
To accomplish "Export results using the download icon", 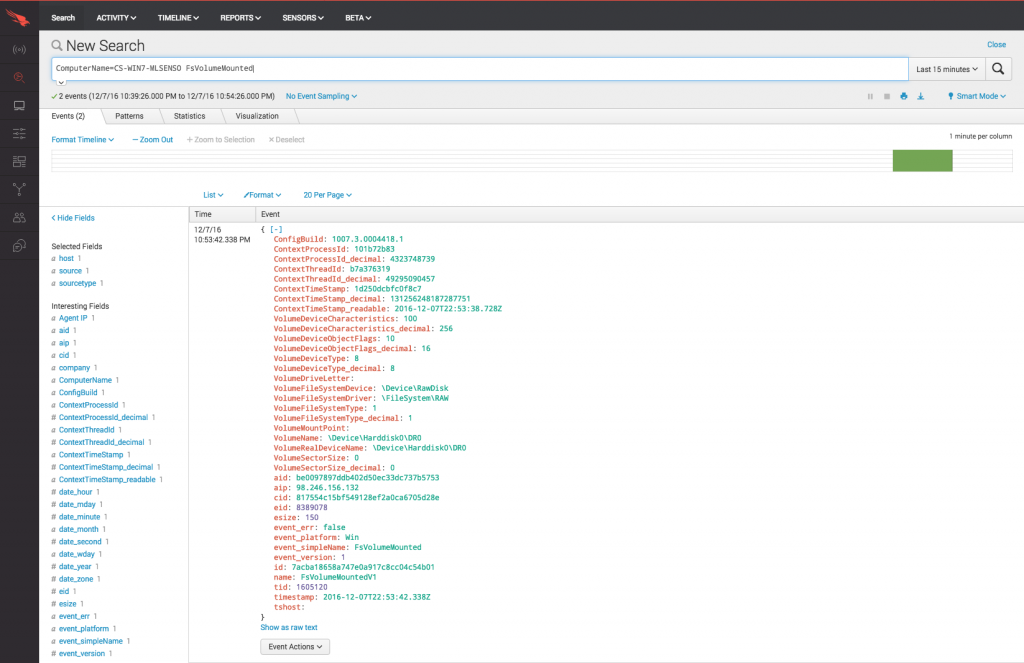I will [x=920, y=96].
